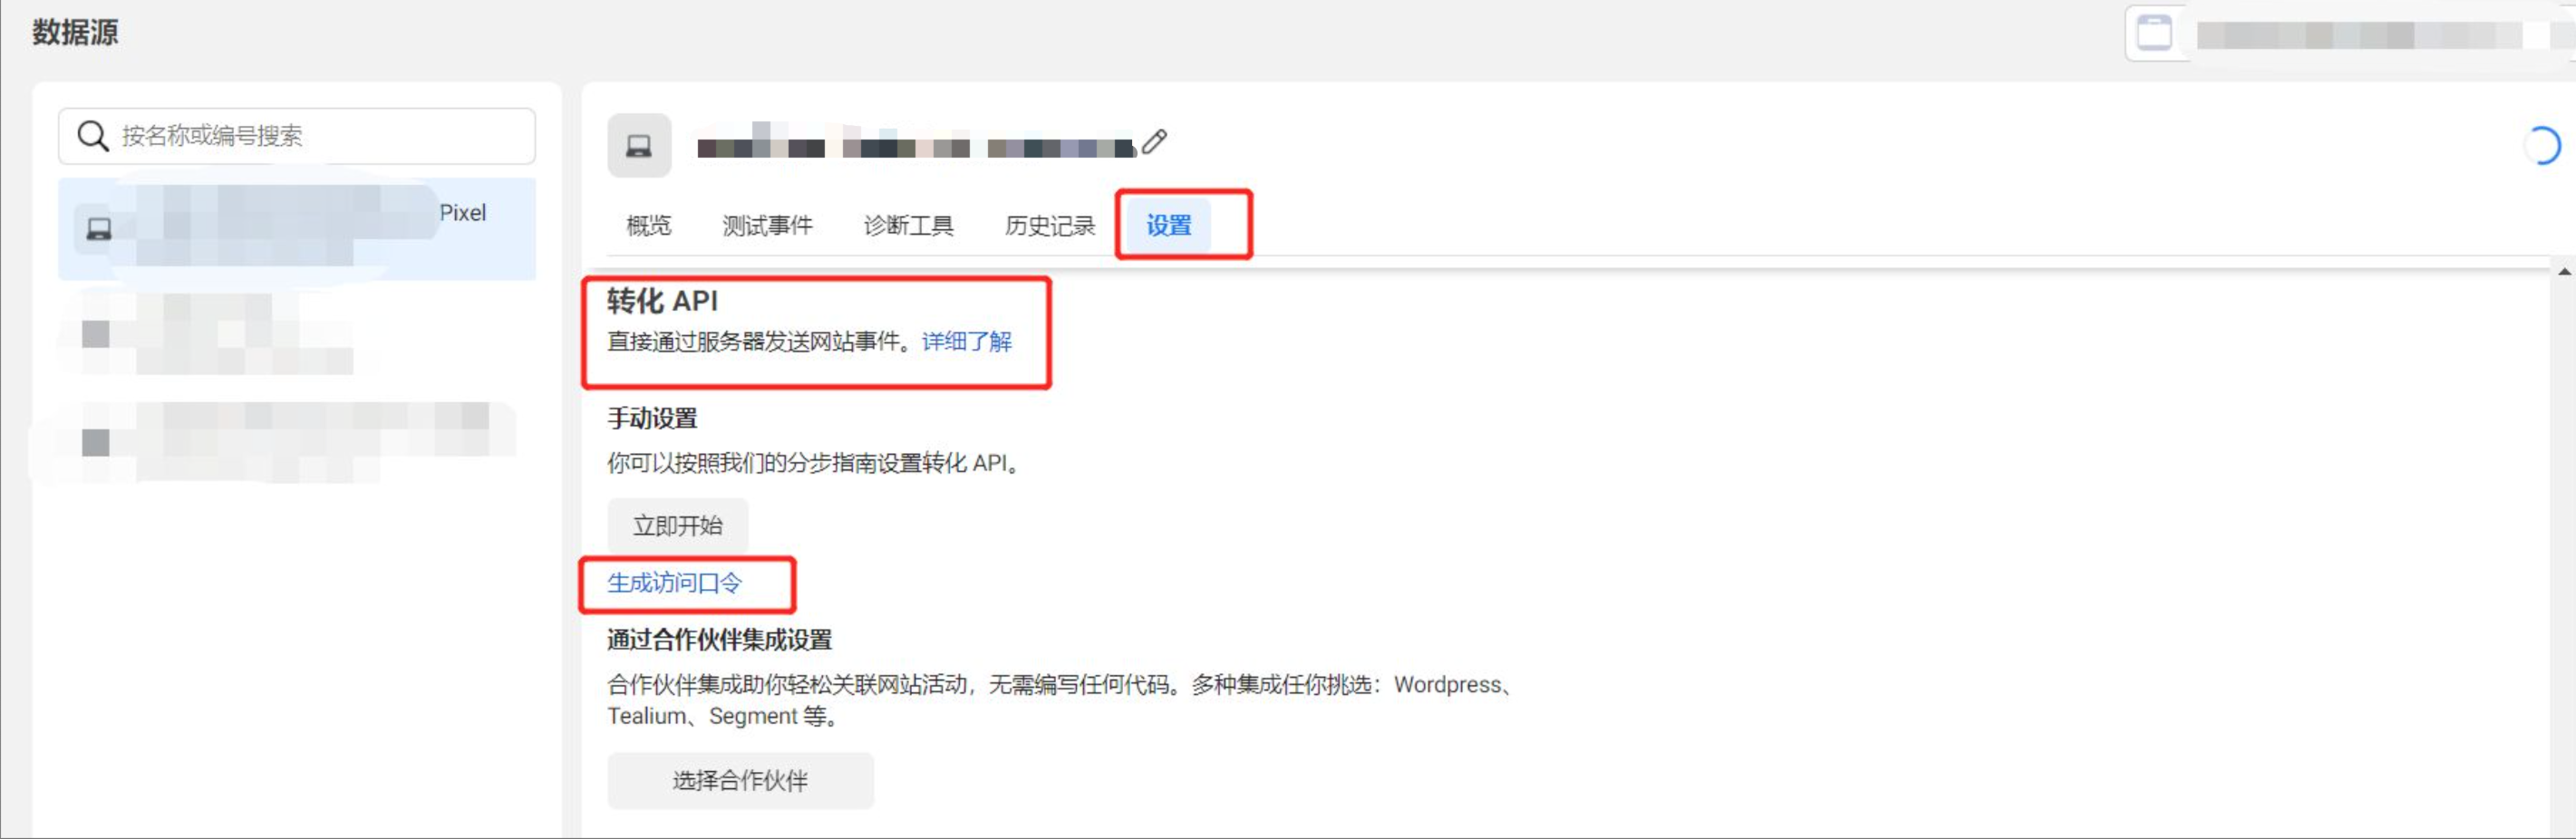
Task: Click the highlighted 设置 tab
Action: 1166,226
